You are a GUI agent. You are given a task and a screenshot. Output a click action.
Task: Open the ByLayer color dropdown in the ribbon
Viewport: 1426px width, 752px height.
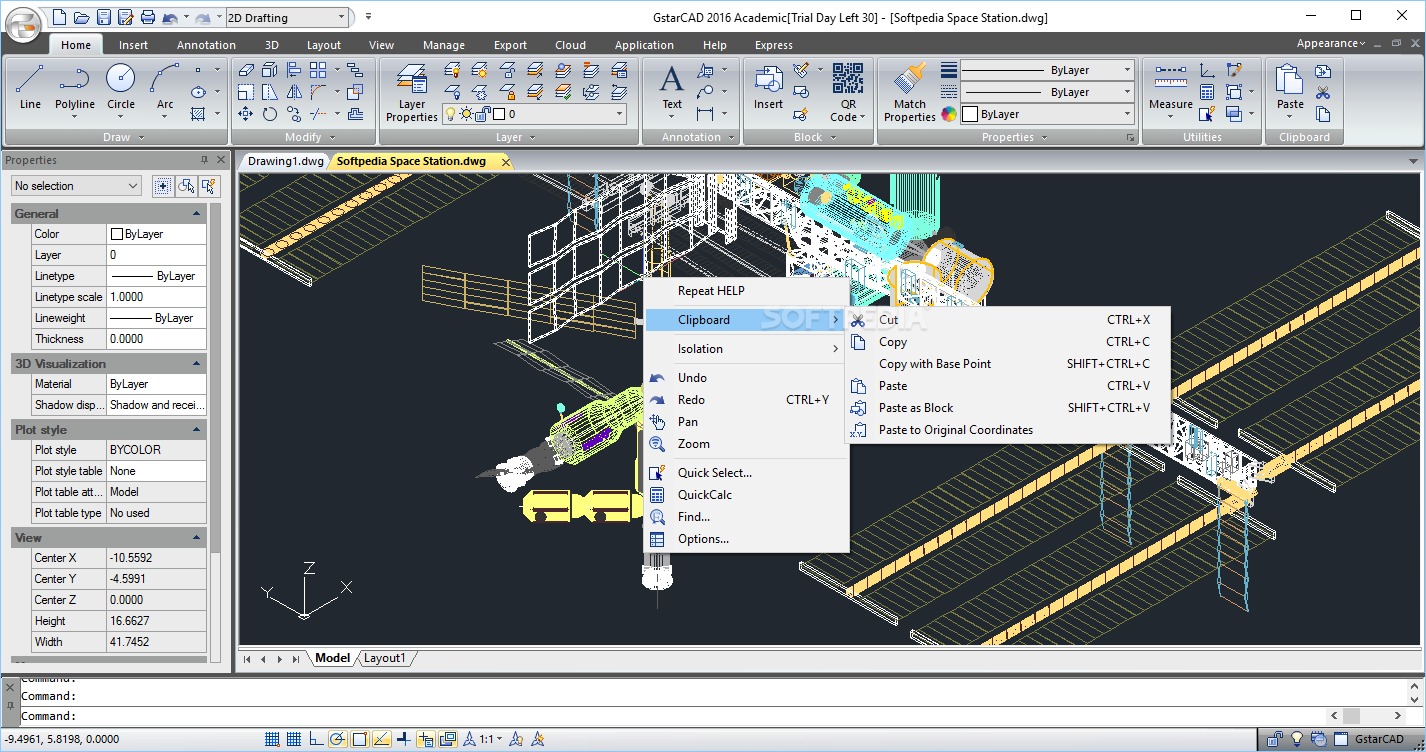click(x=1047, y=114)
